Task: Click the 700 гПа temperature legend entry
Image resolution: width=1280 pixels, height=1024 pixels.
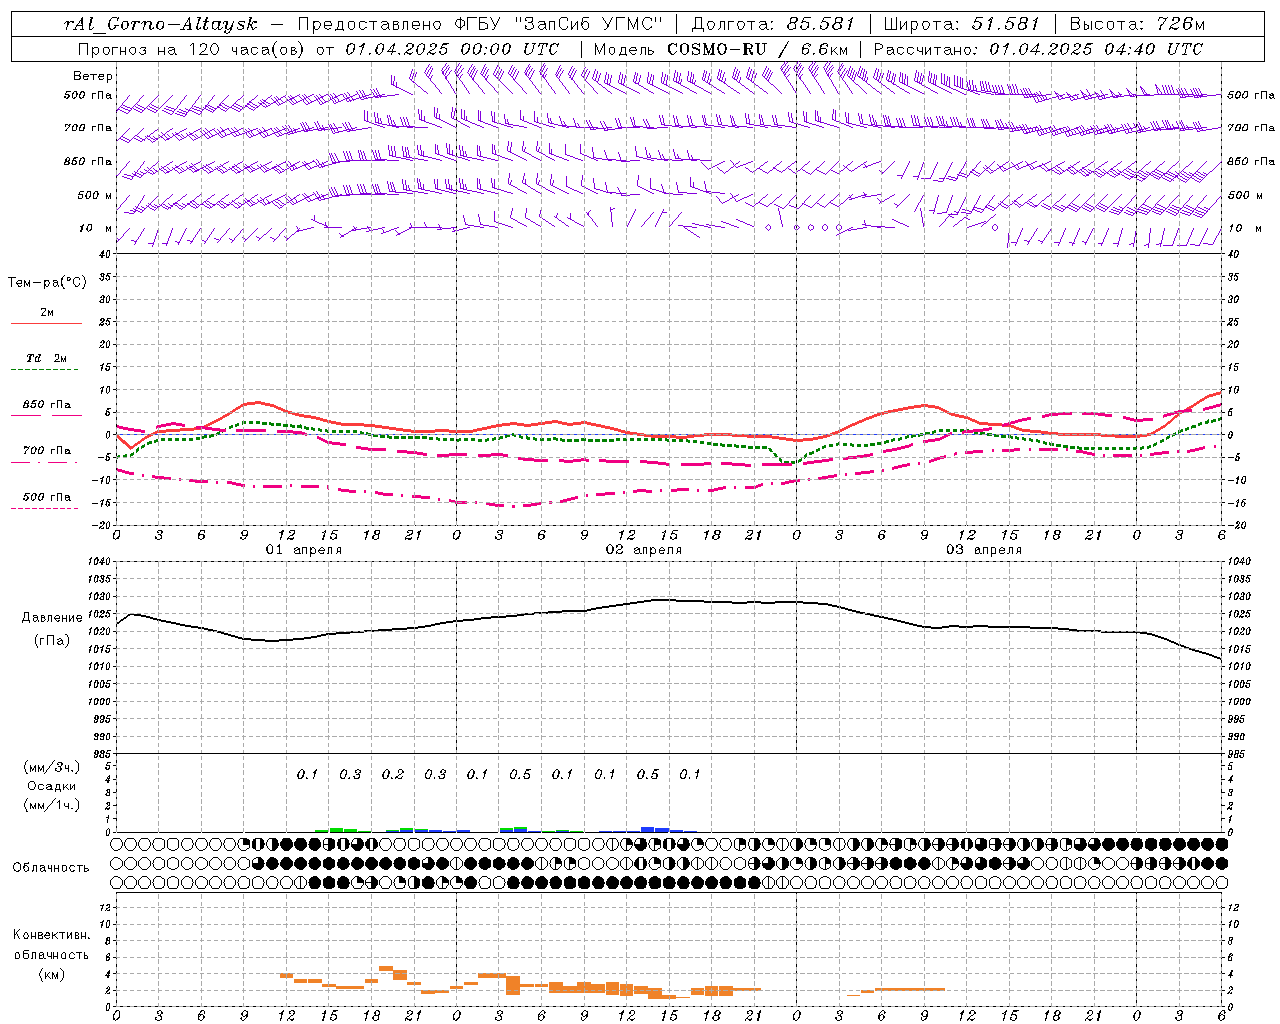Action: point(46,451)
